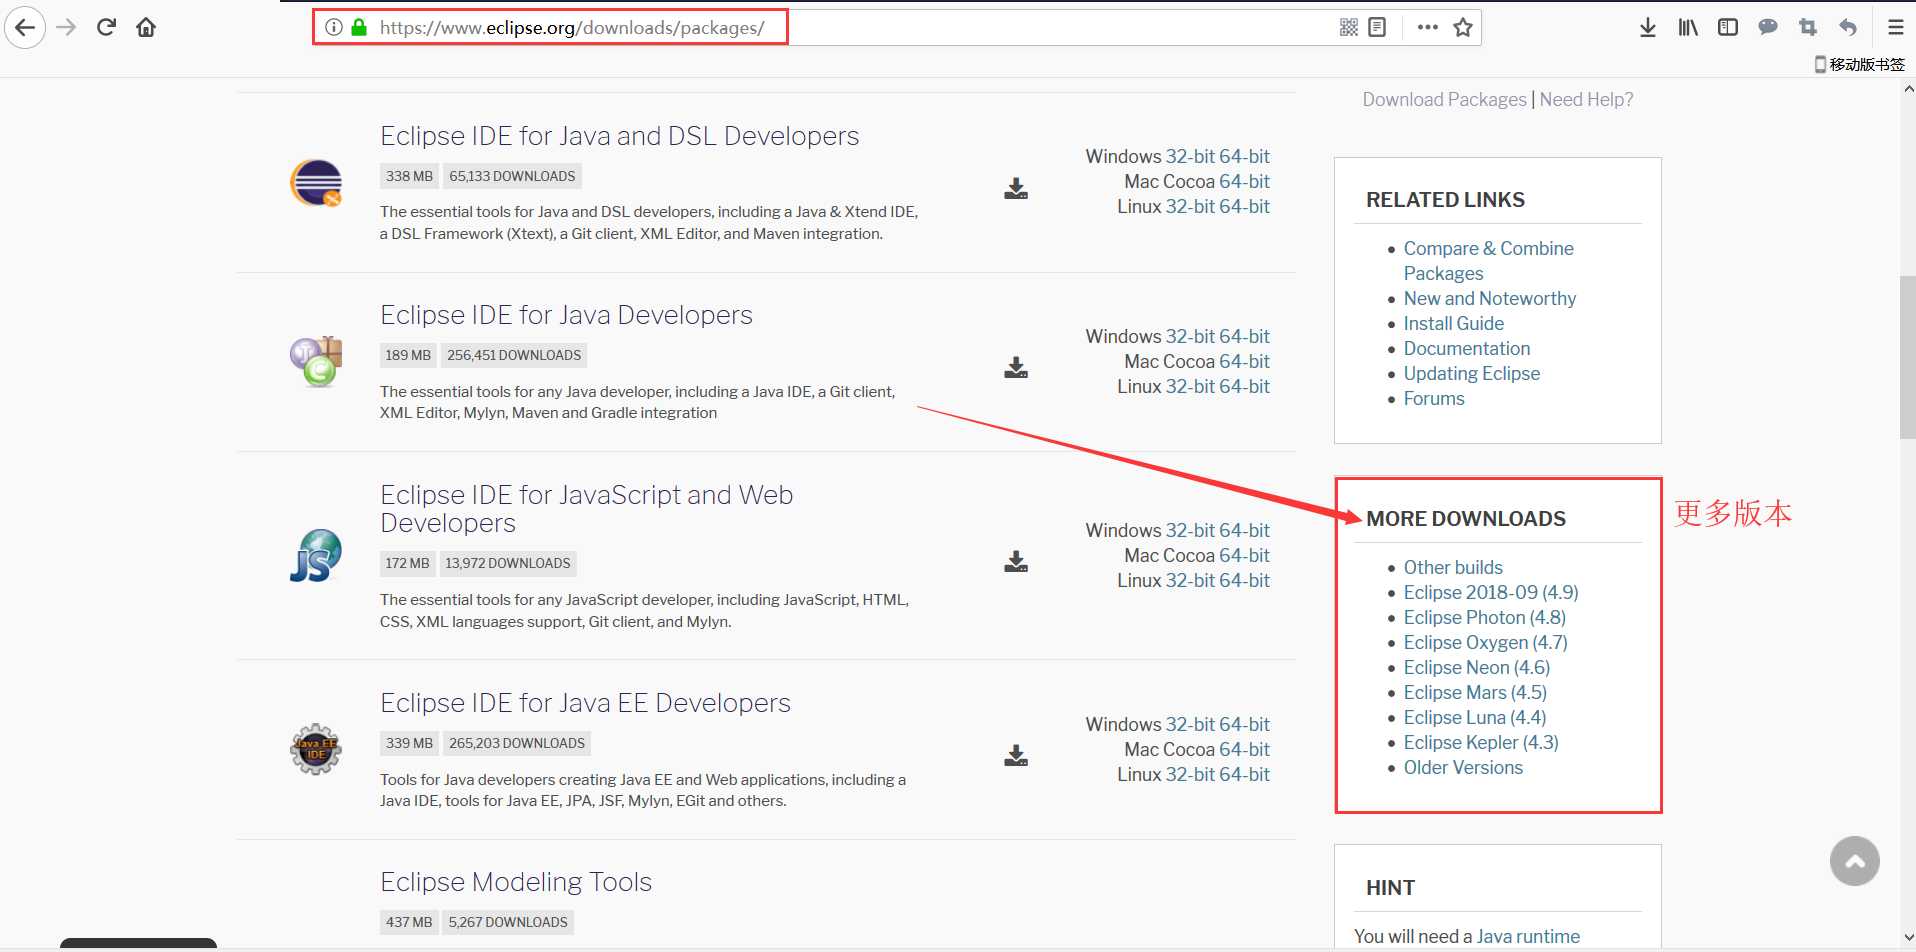Open the QR code icon in address bar

tap(1348, 27)
